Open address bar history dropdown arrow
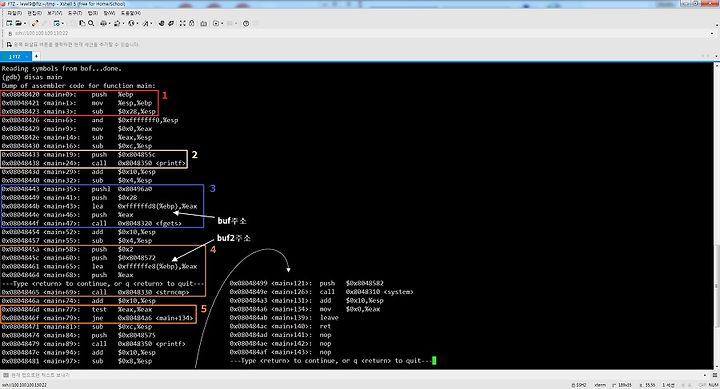 coord(712,34)
